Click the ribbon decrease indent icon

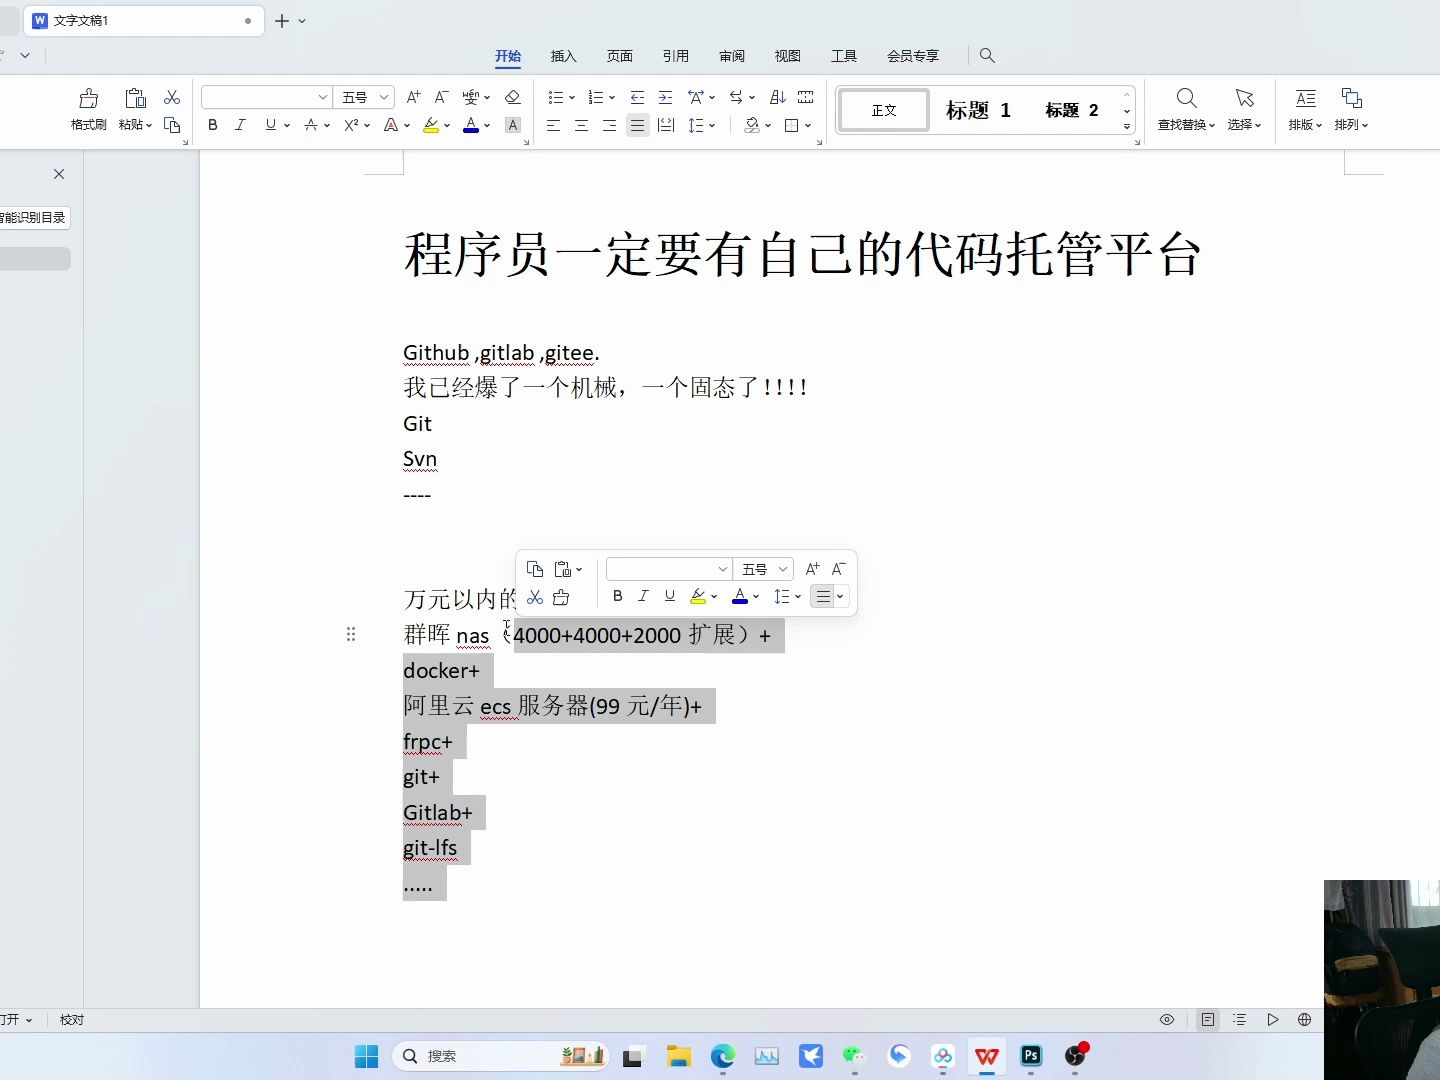tap(637, 97)
